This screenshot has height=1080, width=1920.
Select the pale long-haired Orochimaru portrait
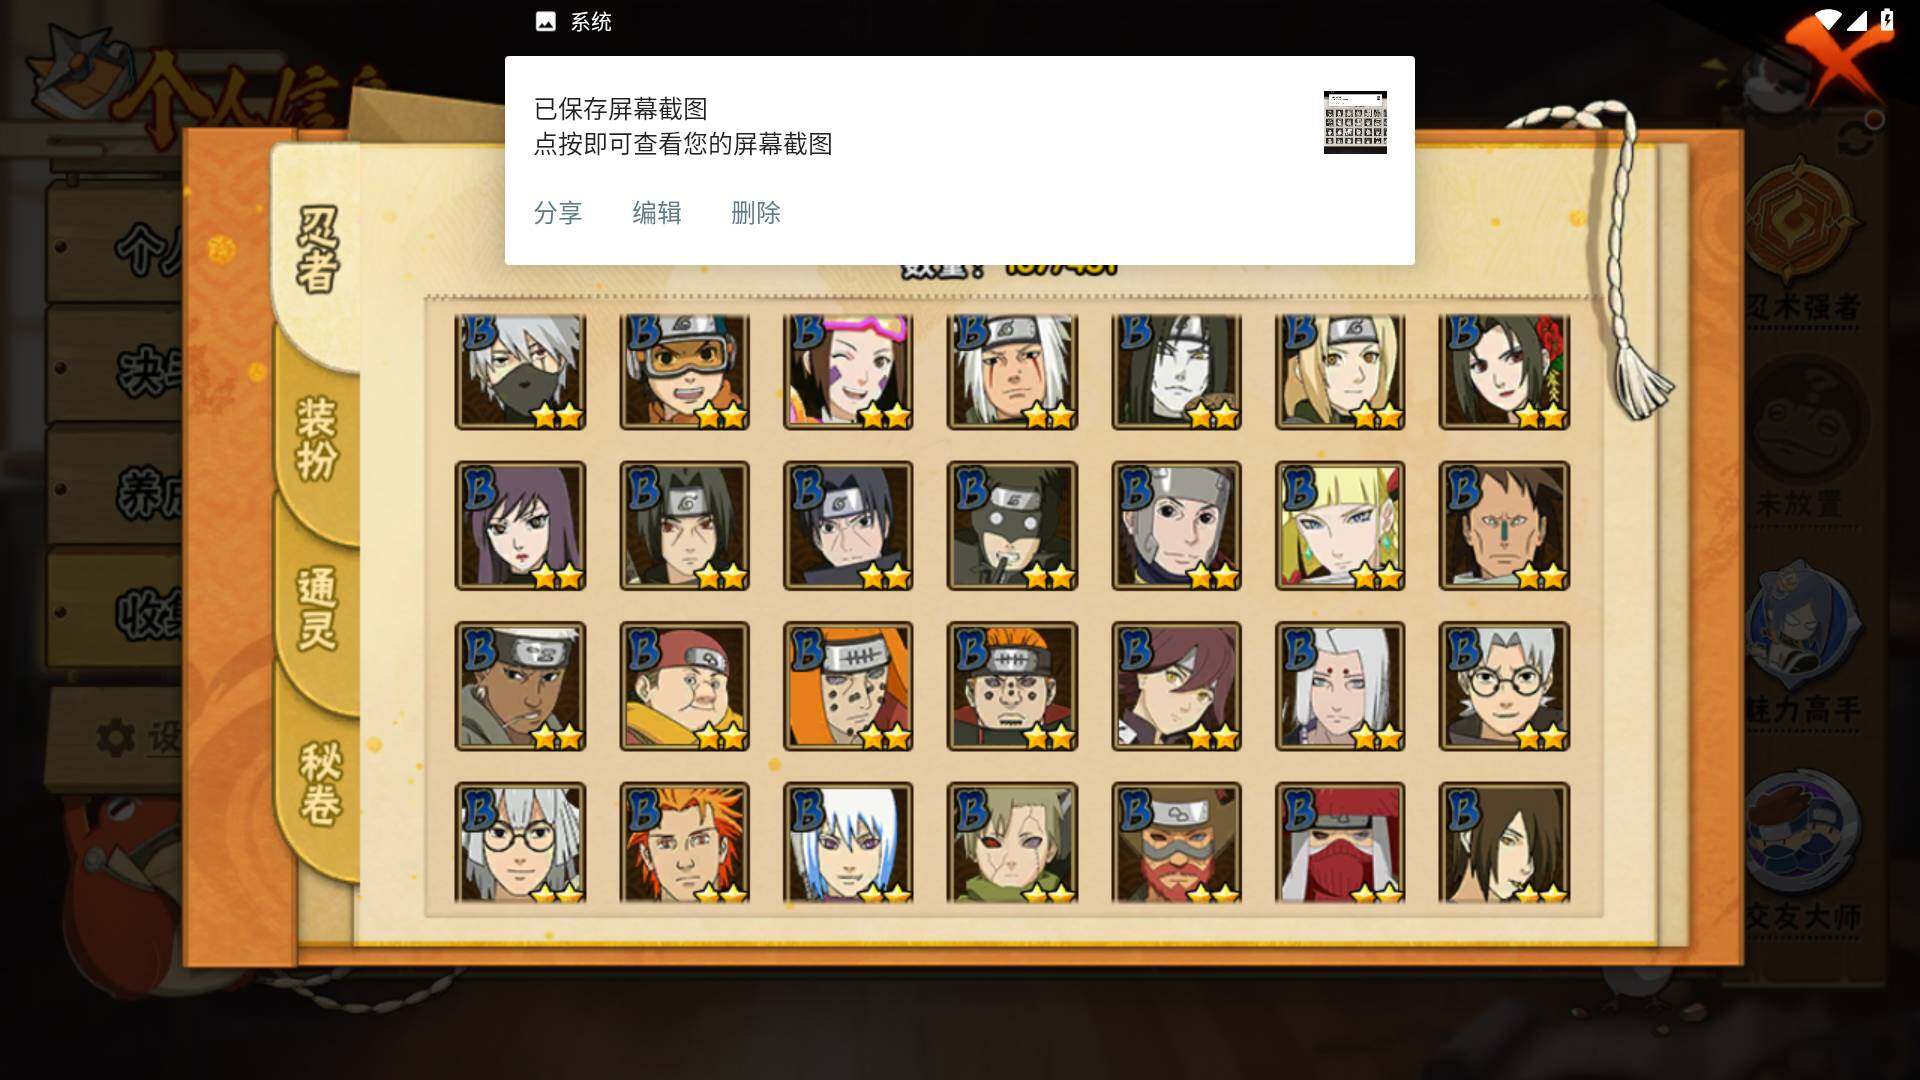coord(1176,371)
